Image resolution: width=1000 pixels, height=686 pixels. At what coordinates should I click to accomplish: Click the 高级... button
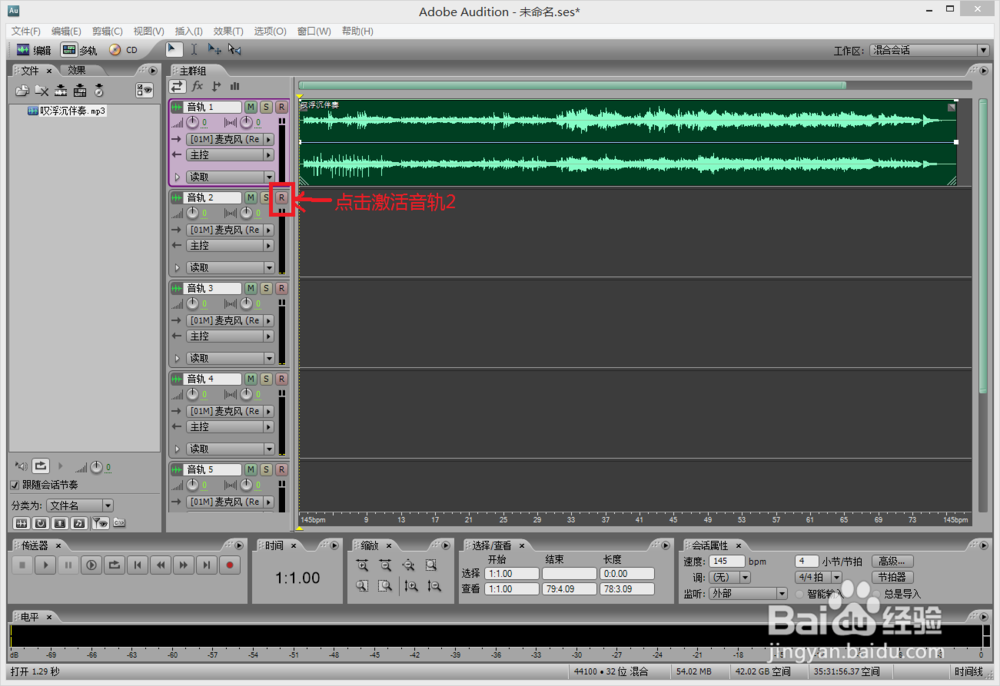pos(892,561)
